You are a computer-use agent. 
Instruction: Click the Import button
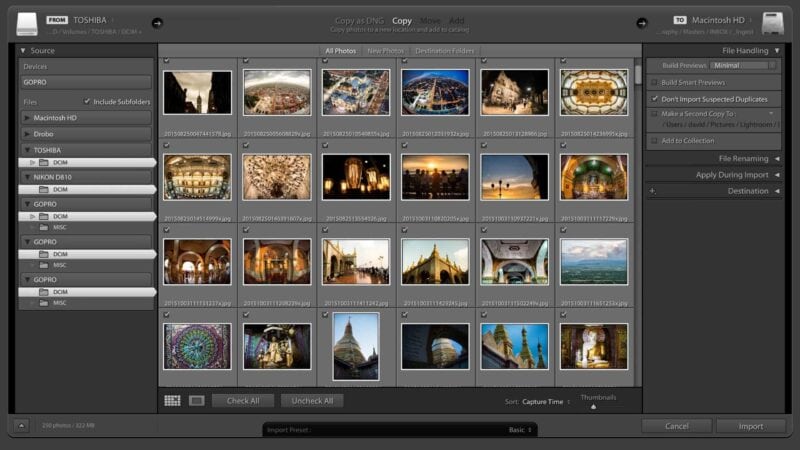pyautogui.click(x=751, y=426)
